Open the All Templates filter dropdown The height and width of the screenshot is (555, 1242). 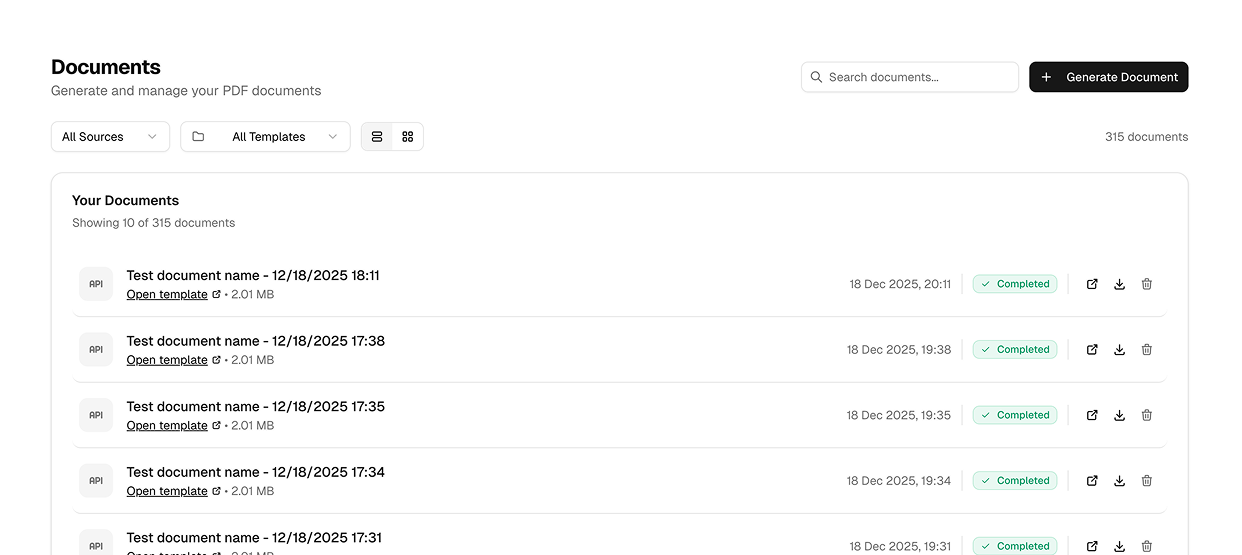(x=265, y=137)
